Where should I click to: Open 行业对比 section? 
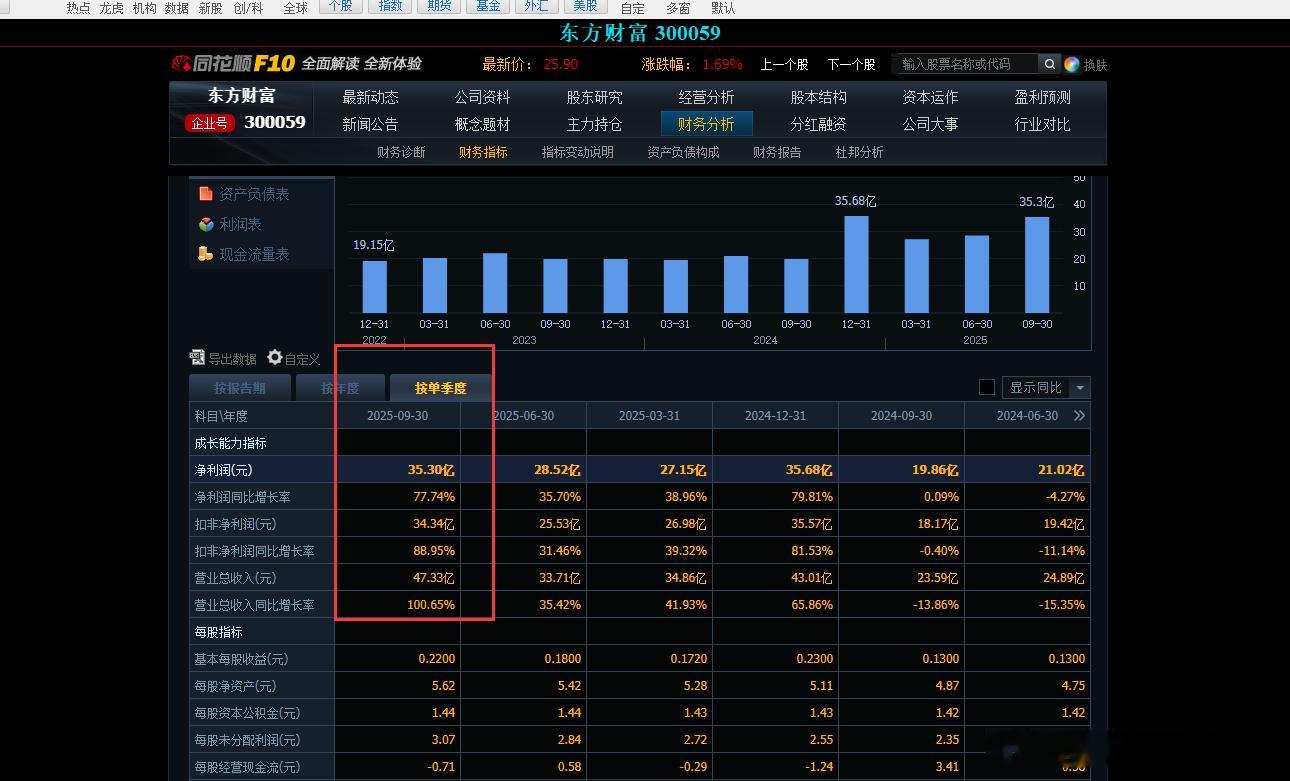click(1042, 124)
